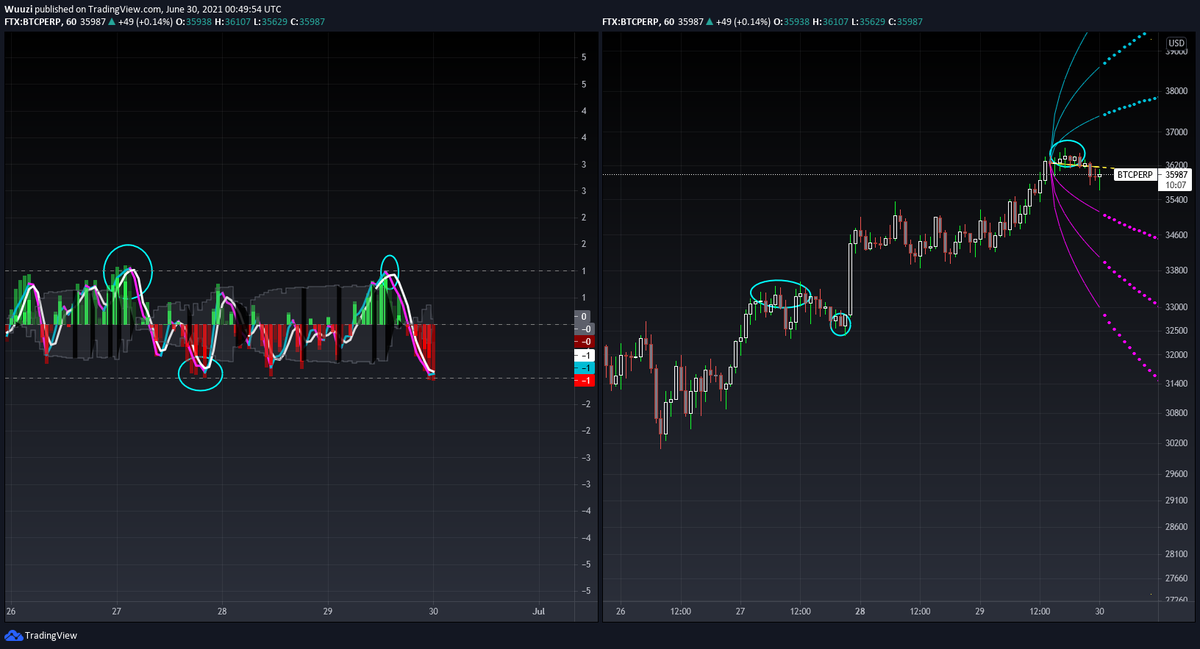1200x649 pixels.
Task: Click the 27660 price axis label
Action: coord(1176,579)
